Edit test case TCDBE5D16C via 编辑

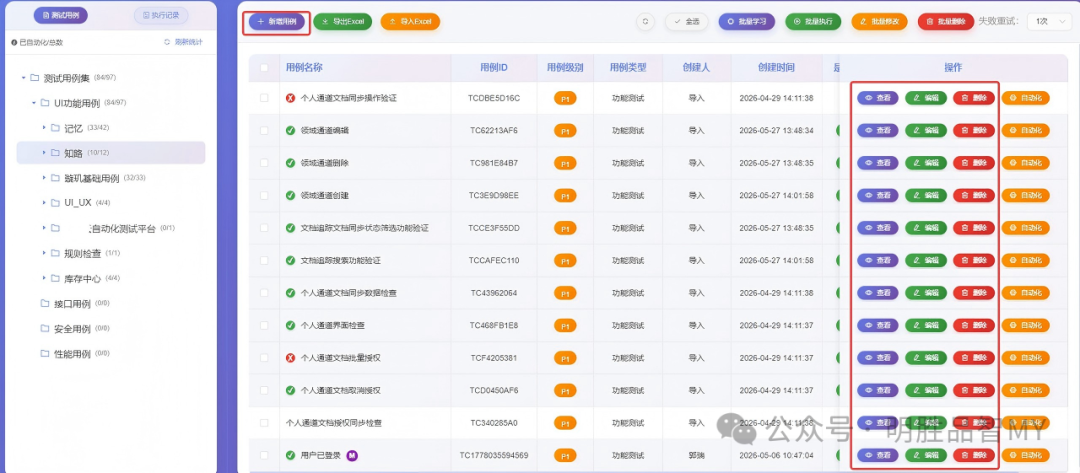point(926,98)
